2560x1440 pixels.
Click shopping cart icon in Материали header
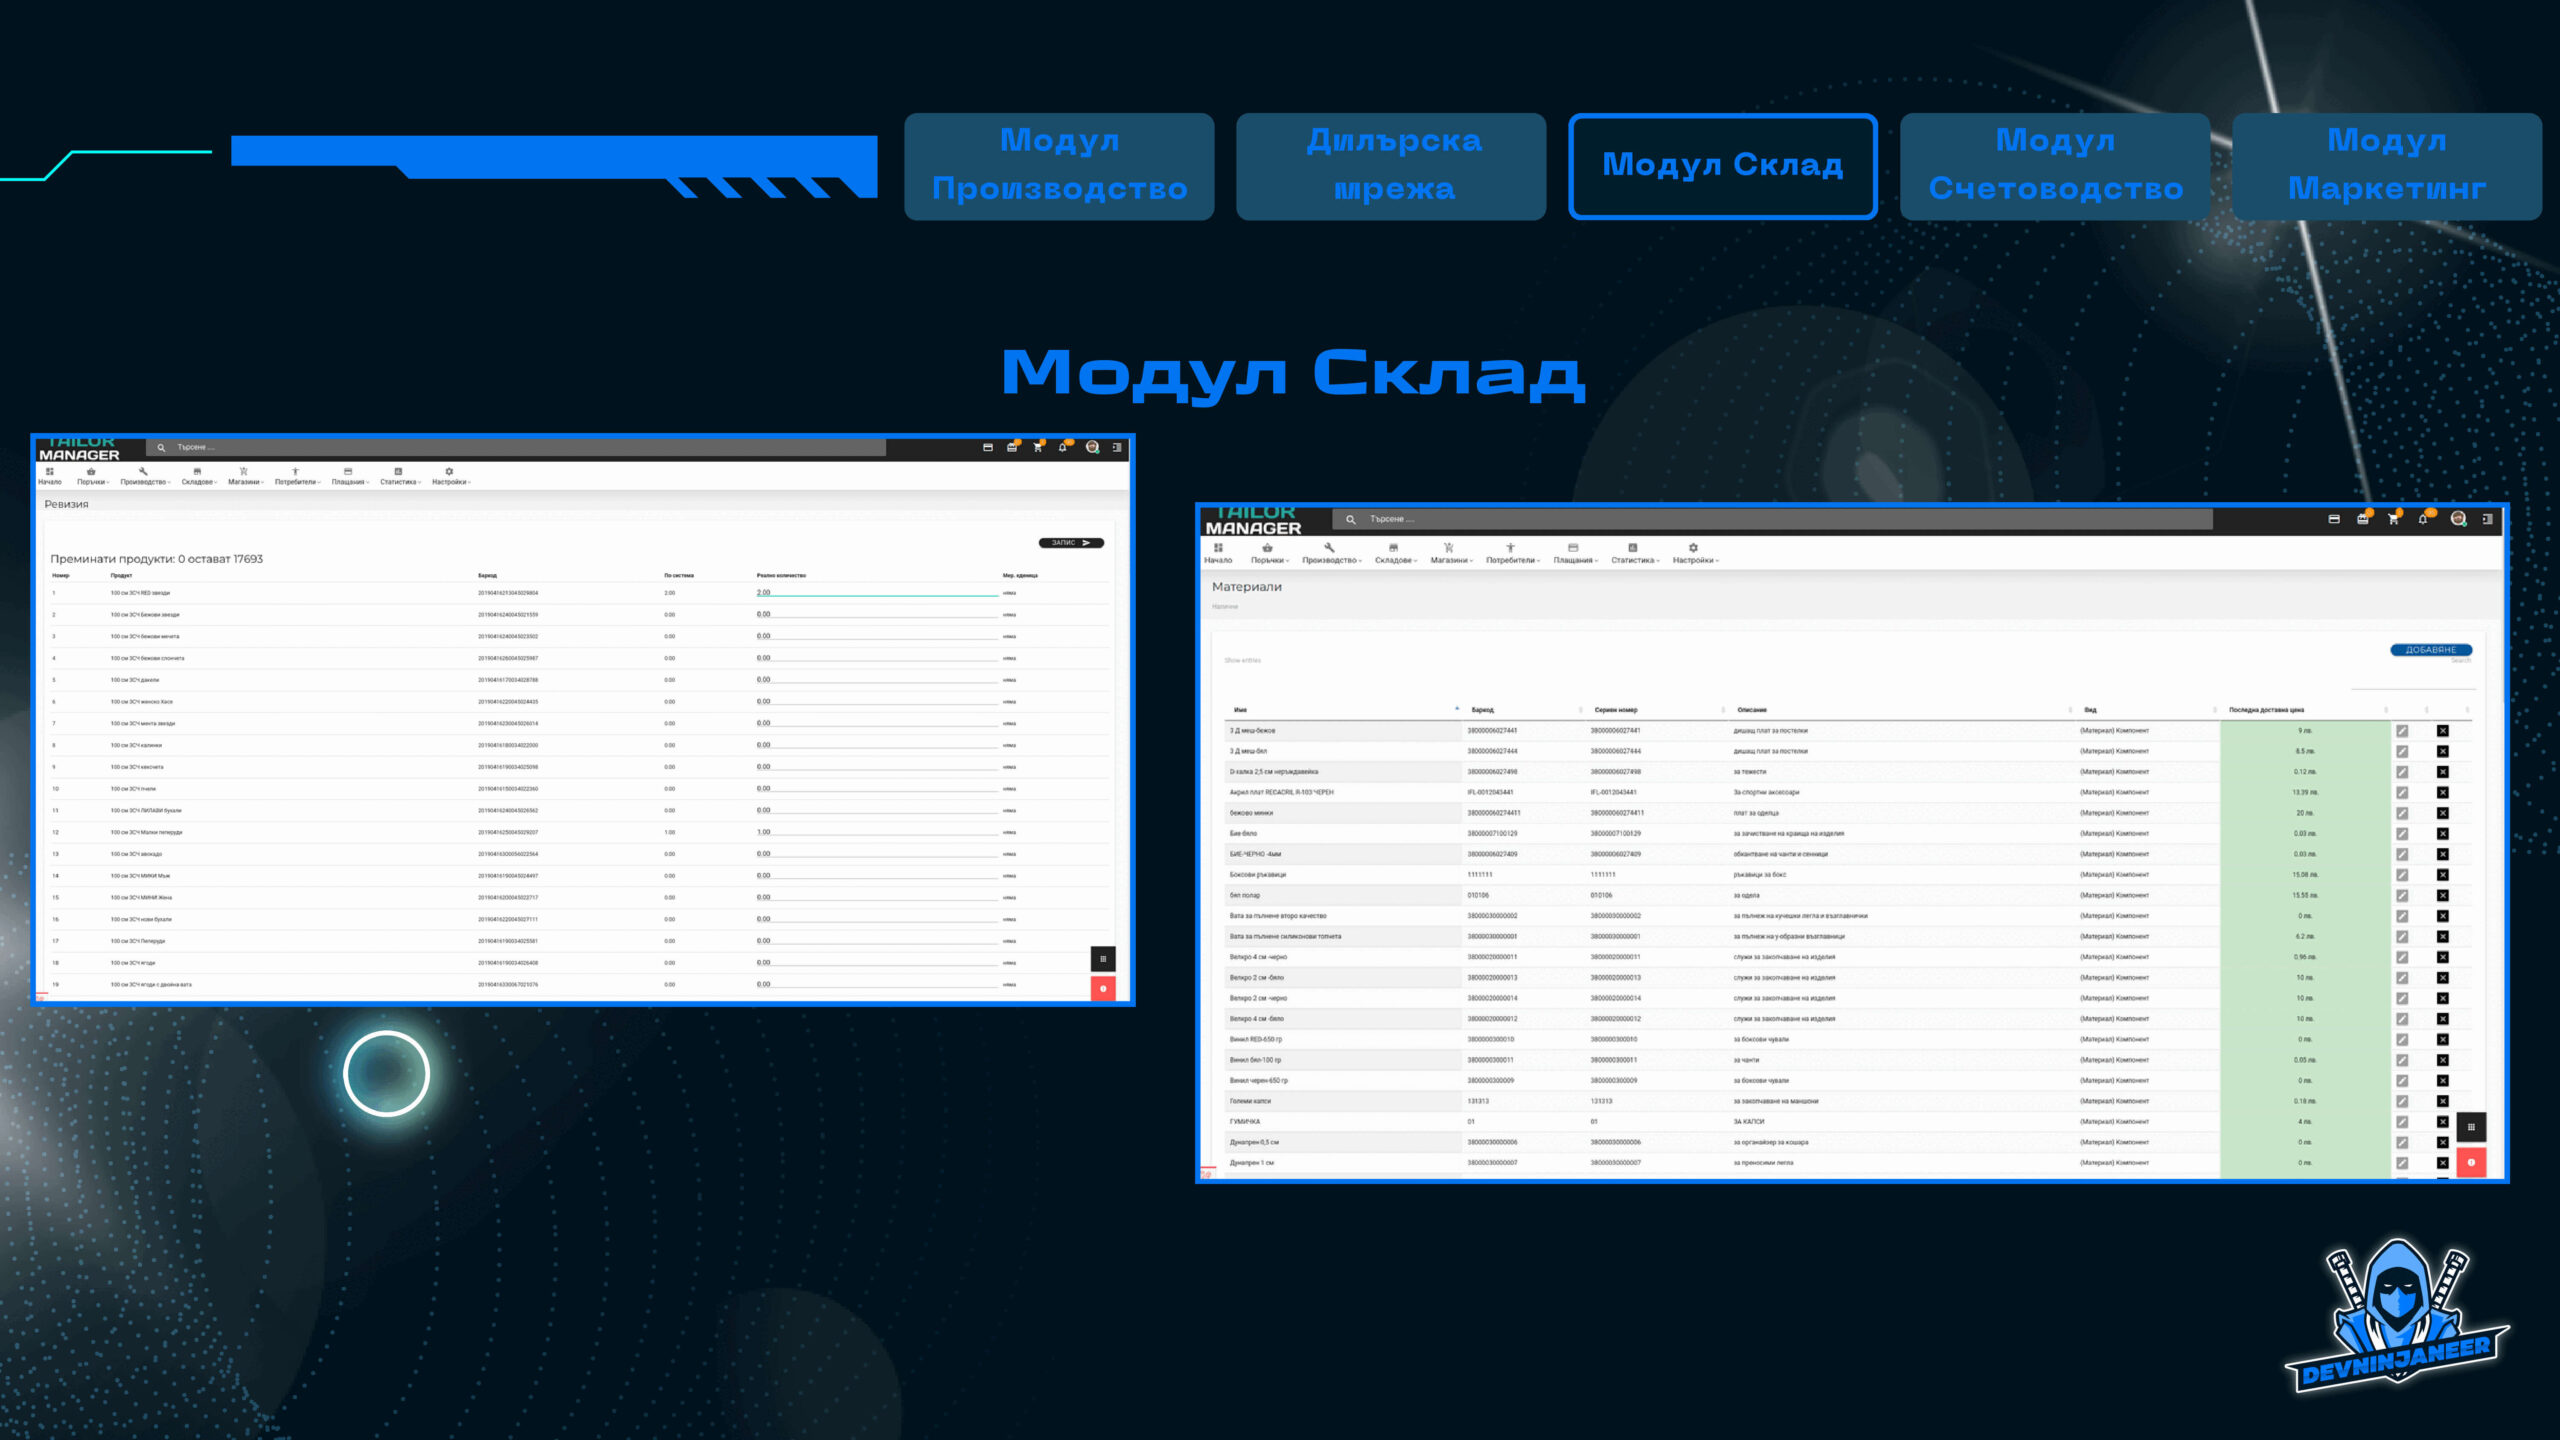pos(2393,519)
